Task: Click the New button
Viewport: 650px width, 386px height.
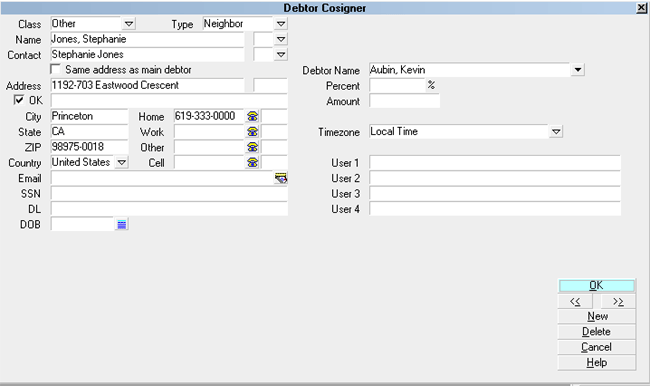Action: [x=597, y=316]
